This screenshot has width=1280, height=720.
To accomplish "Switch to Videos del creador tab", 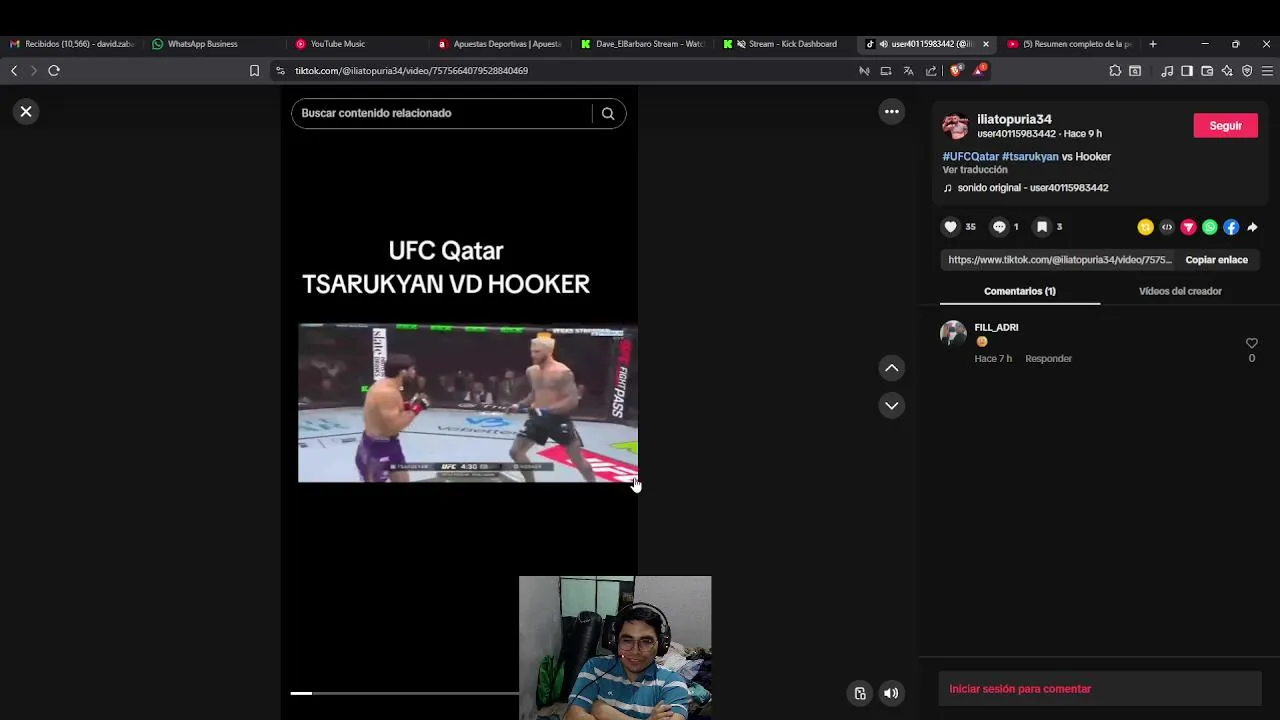I will 1180,291.
